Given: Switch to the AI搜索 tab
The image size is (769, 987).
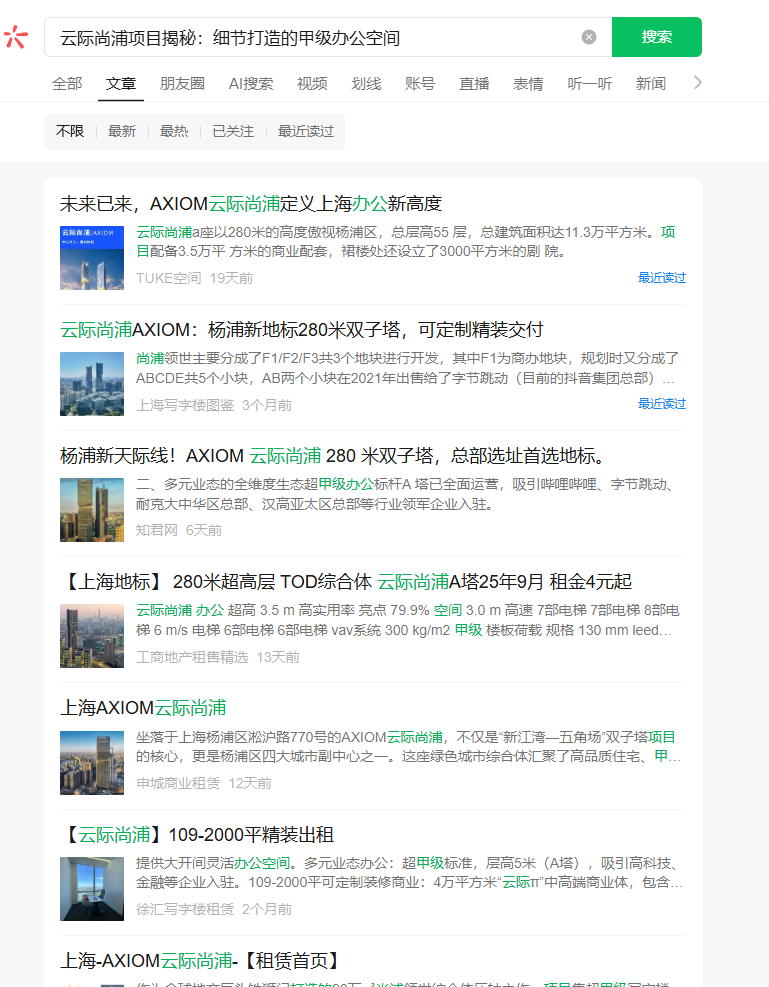Looking at the screenshot, I should (x=250, y=84).
